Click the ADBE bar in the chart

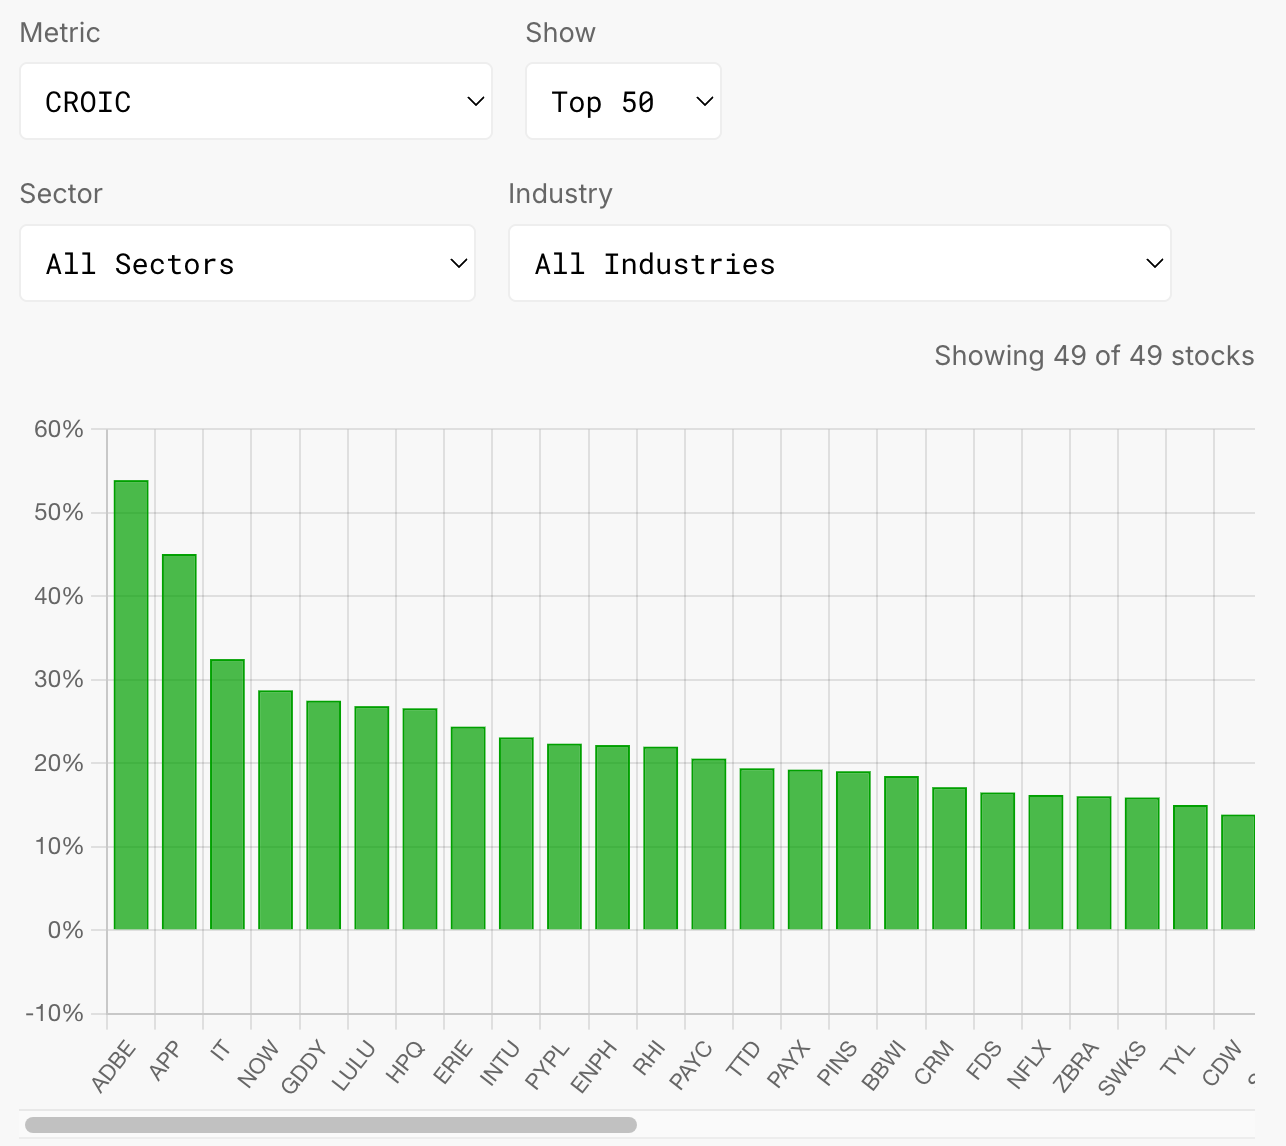coord(131,705)
